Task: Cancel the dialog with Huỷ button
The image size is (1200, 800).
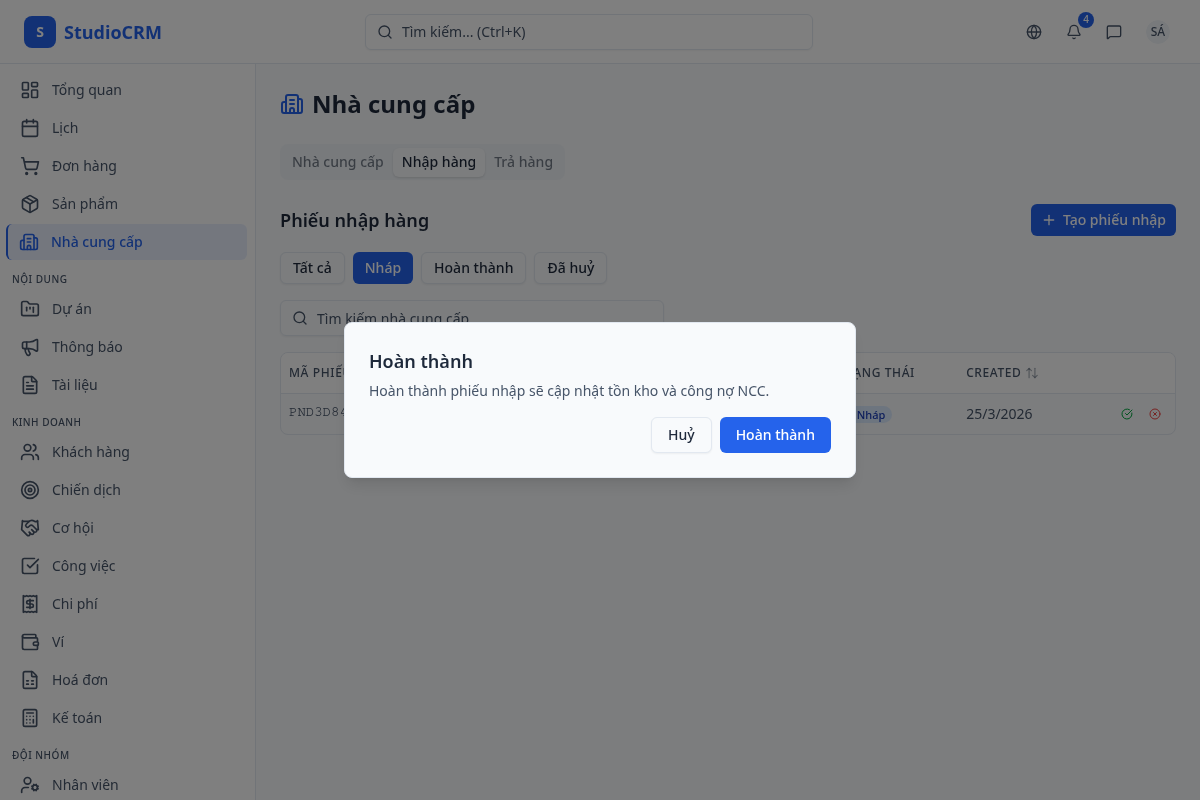Action: coord(681,435)
